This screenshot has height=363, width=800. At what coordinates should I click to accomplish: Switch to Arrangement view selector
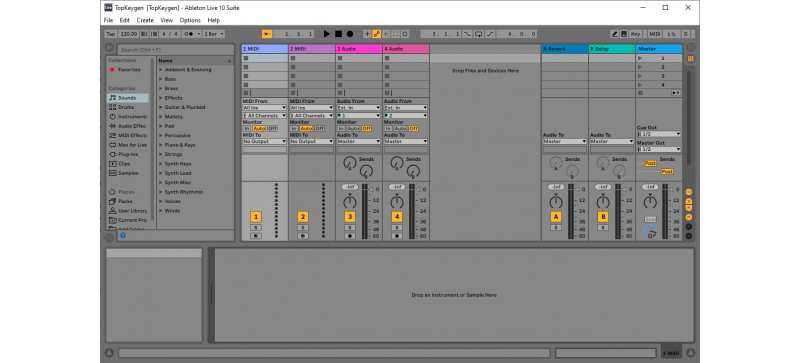pos(690,47)
